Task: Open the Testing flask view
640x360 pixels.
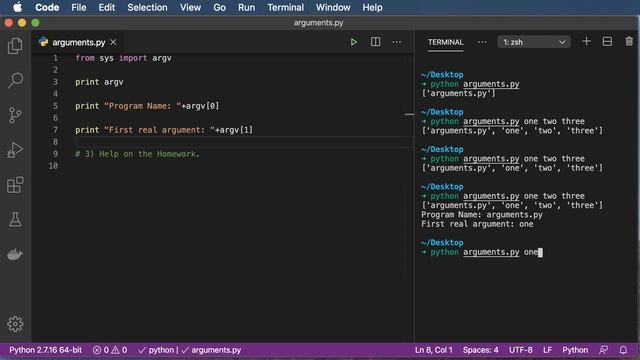Action: [x=15, y=220]
